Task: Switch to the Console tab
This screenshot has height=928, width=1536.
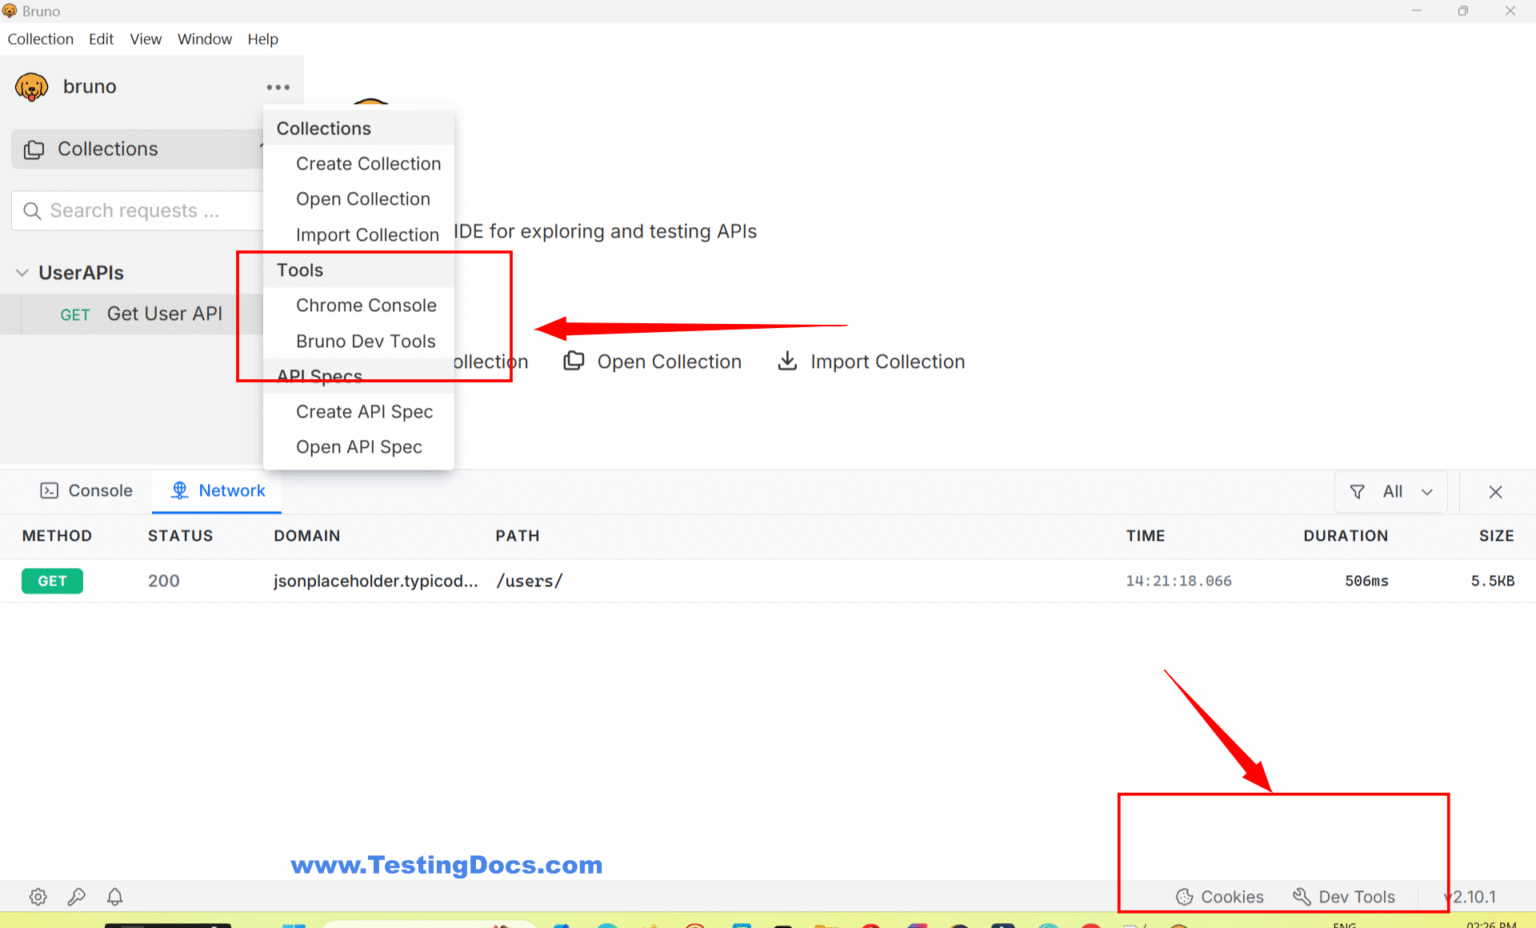Action: pos(86,490)
